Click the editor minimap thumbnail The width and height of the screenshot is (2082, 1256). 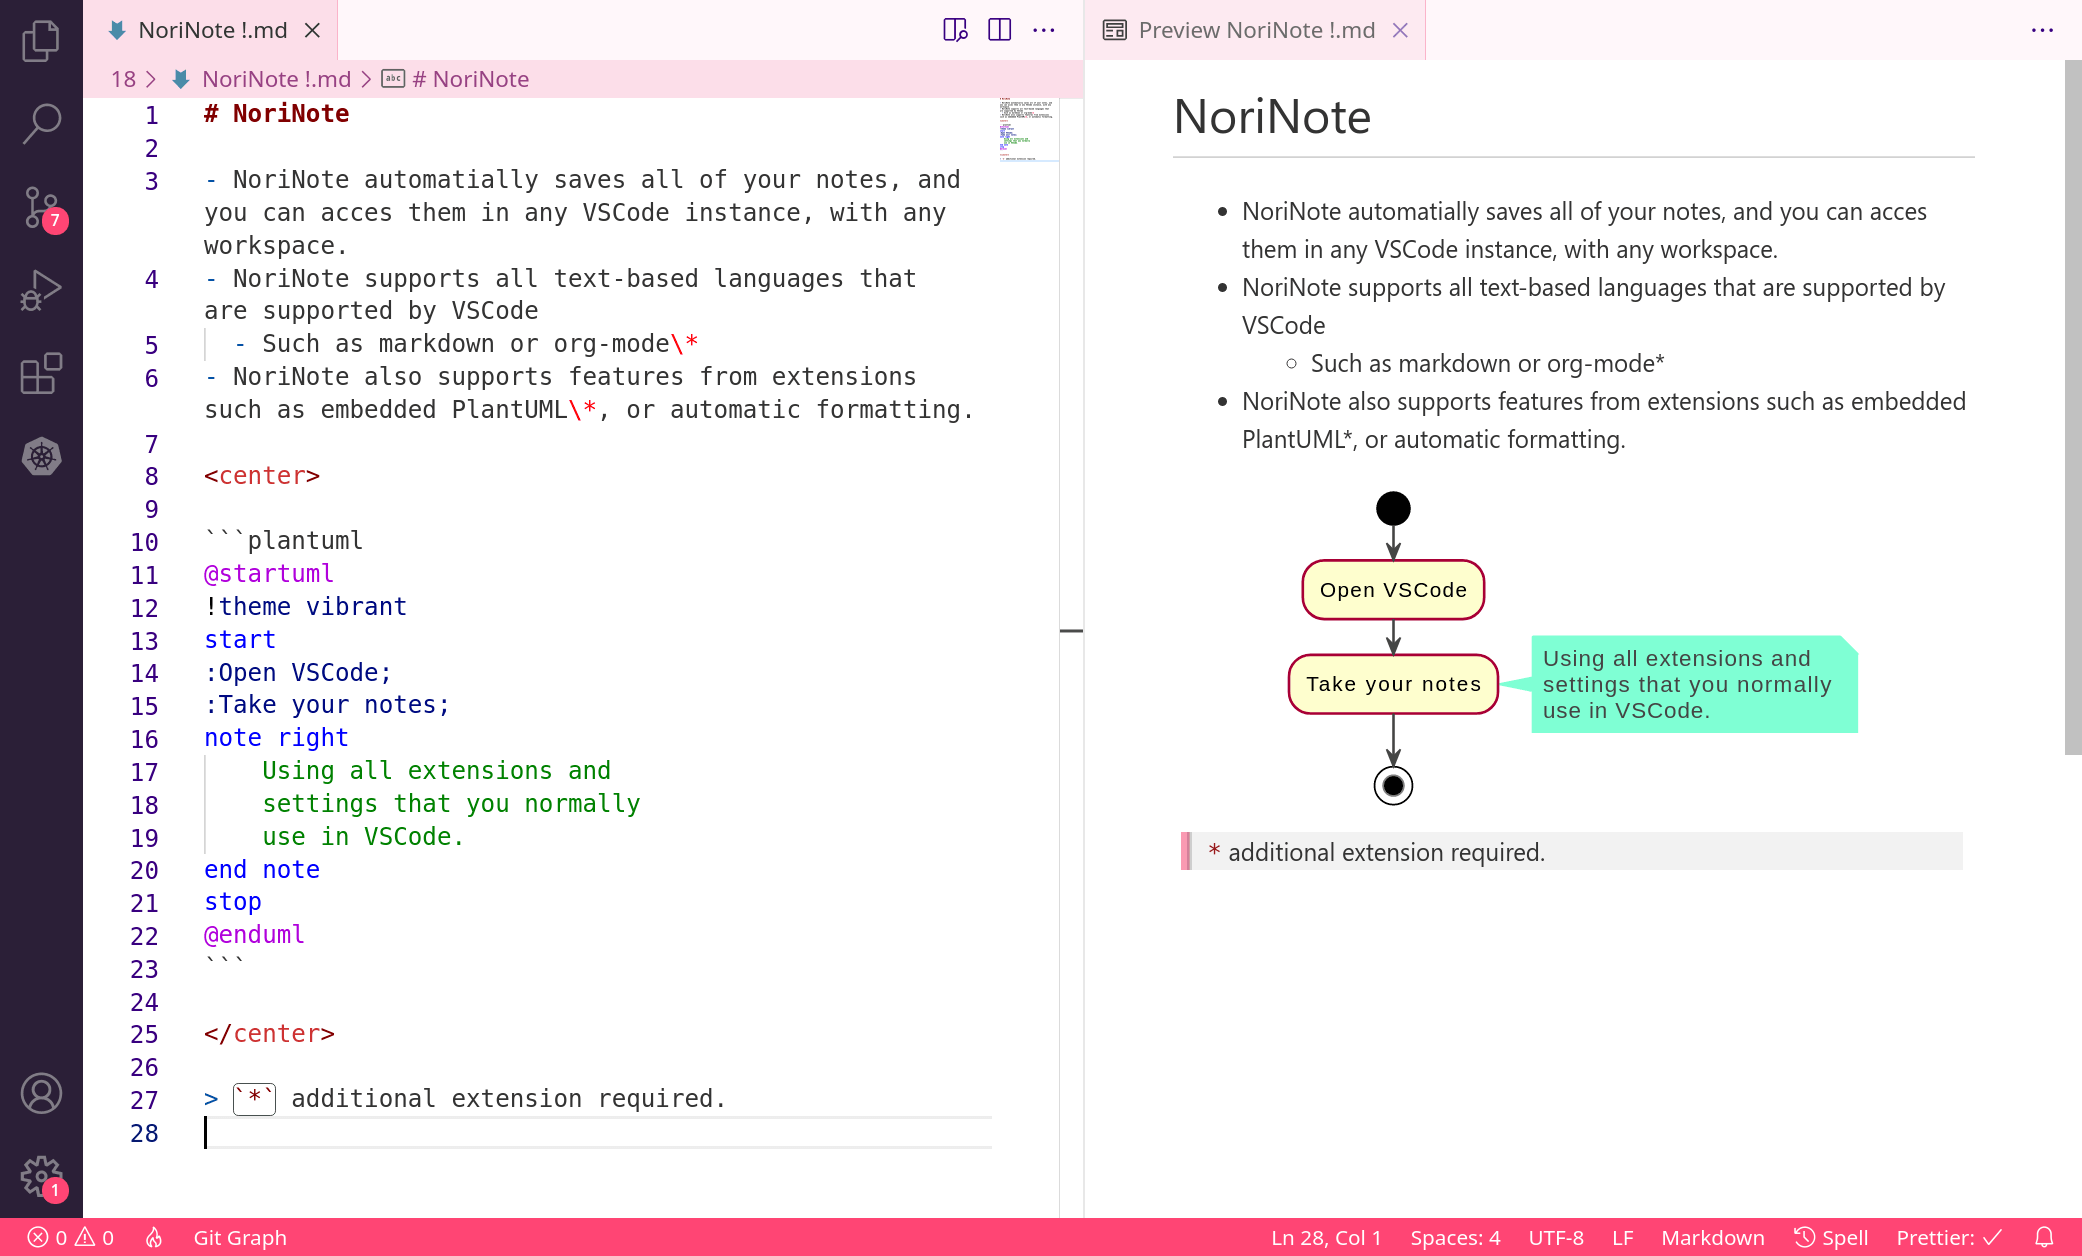pyautogui.click(x=1028, y=129)
